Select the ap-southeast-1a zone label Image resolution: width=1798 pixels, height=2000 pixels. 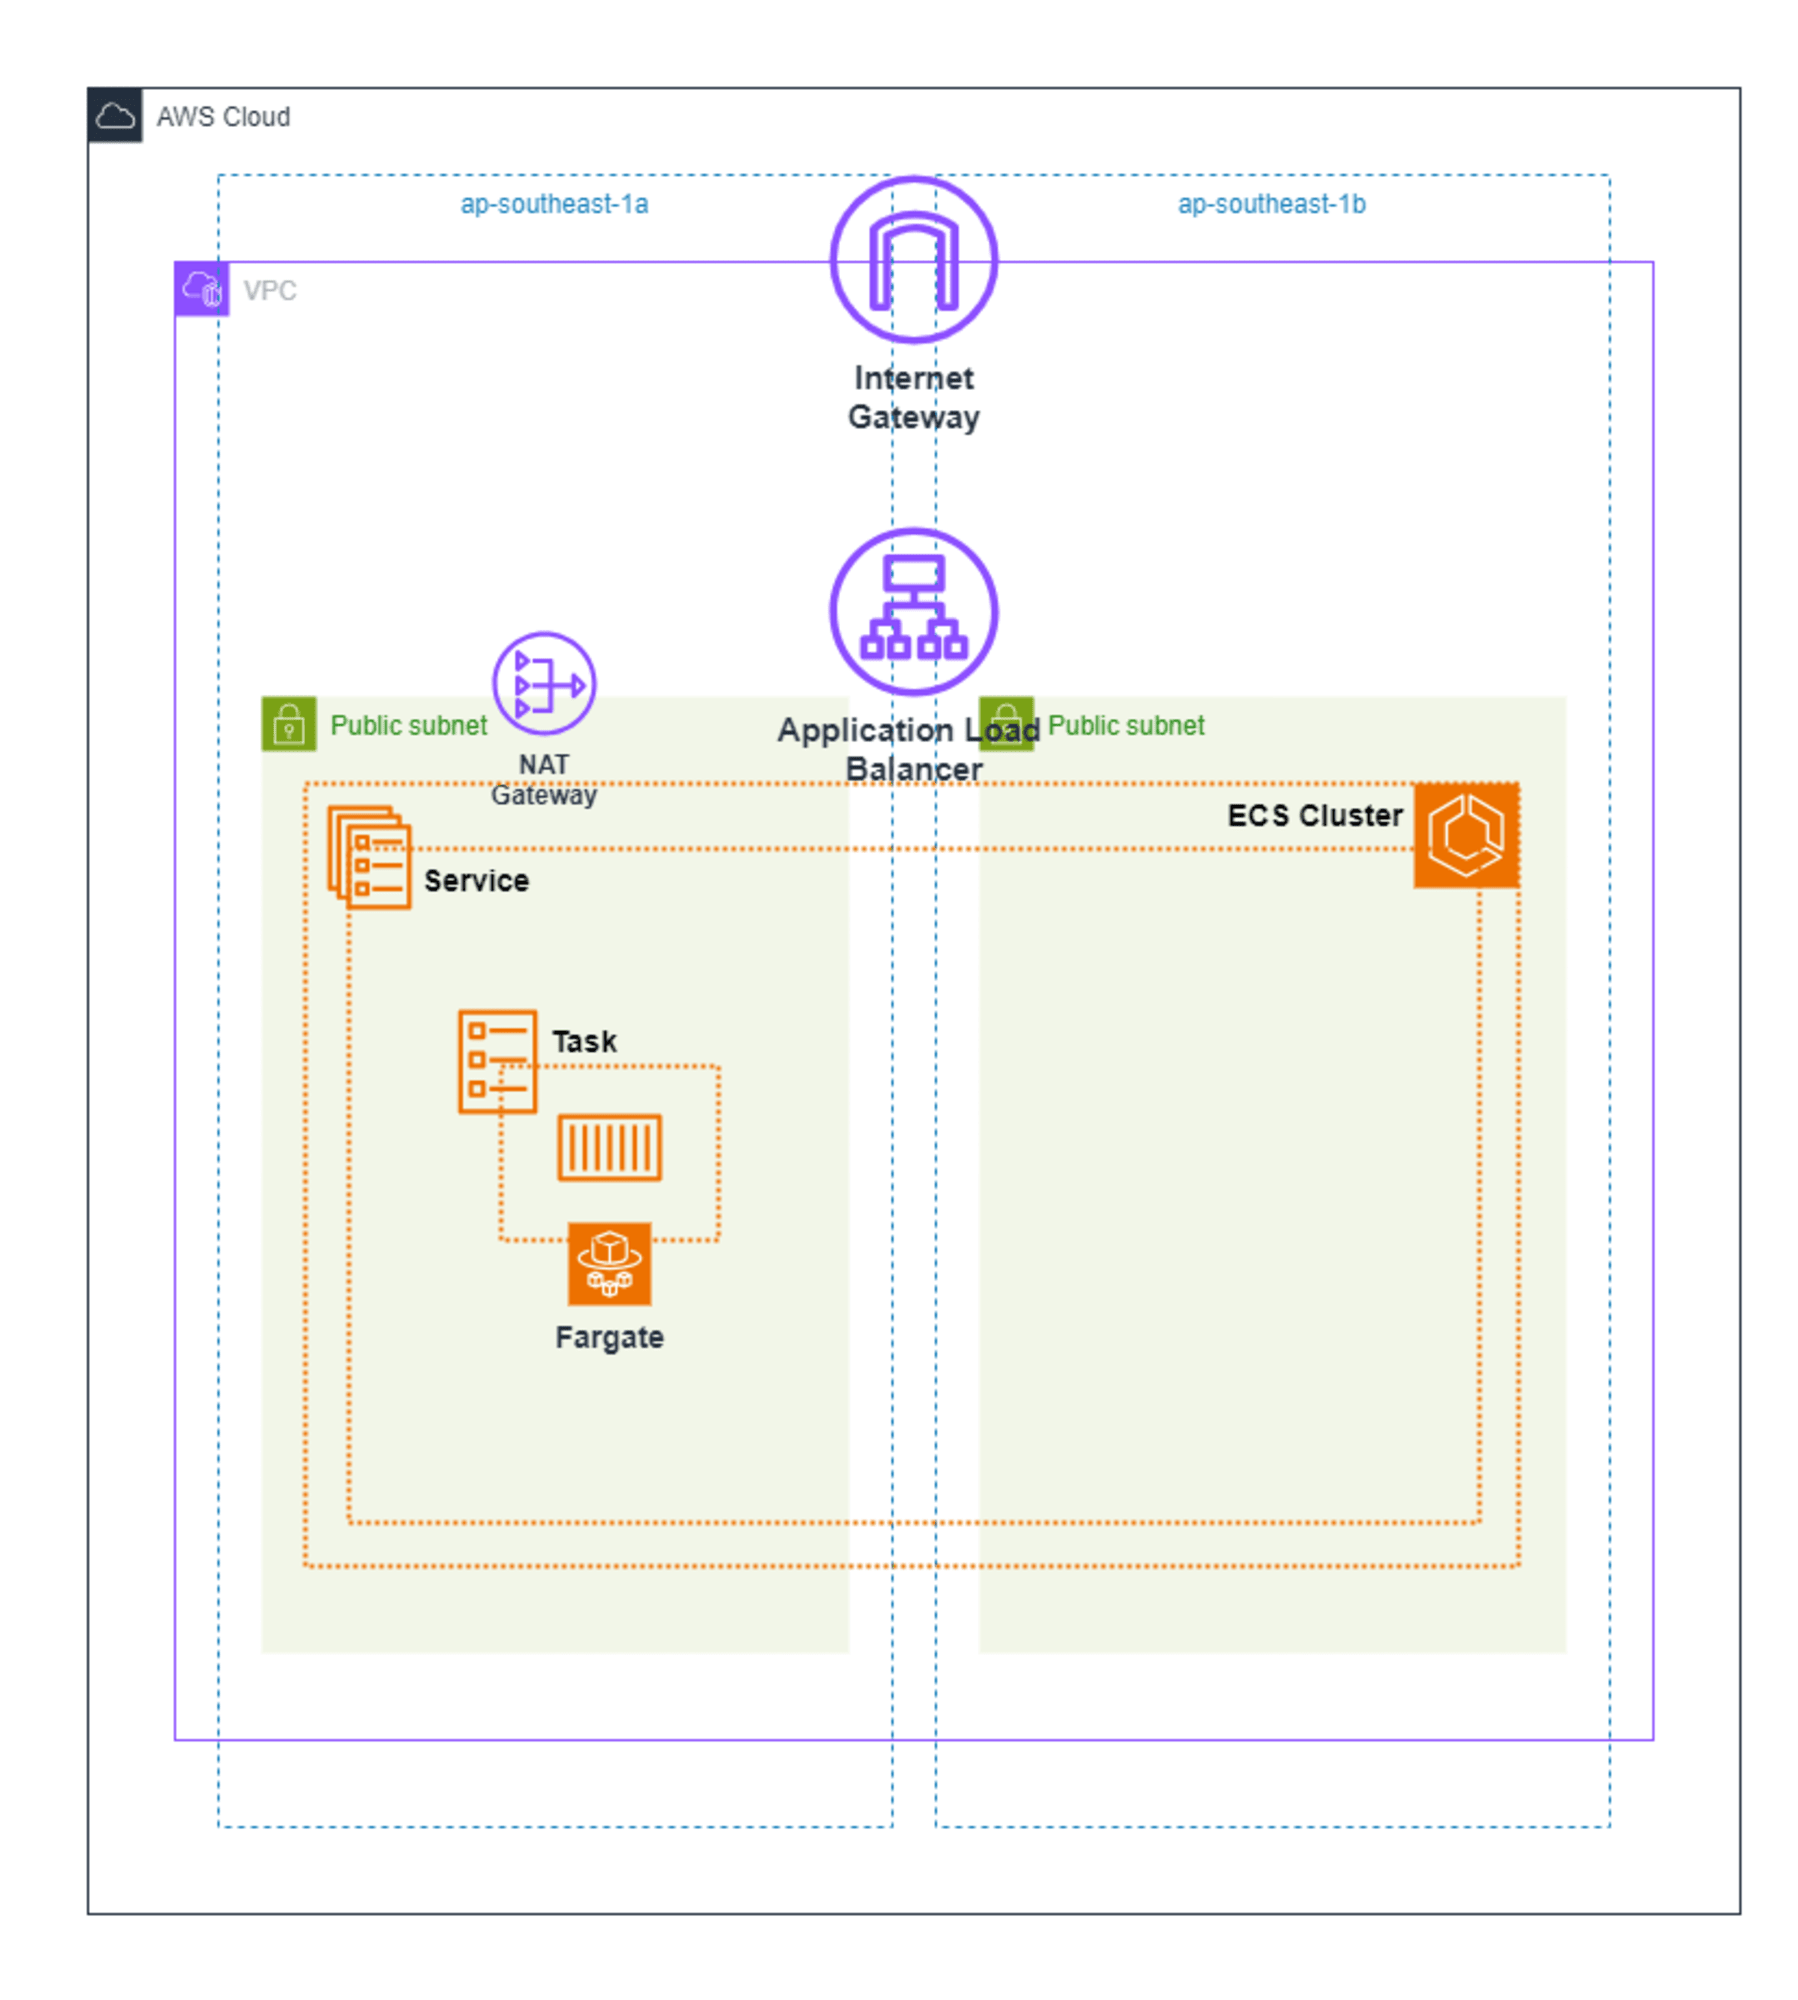554,204
